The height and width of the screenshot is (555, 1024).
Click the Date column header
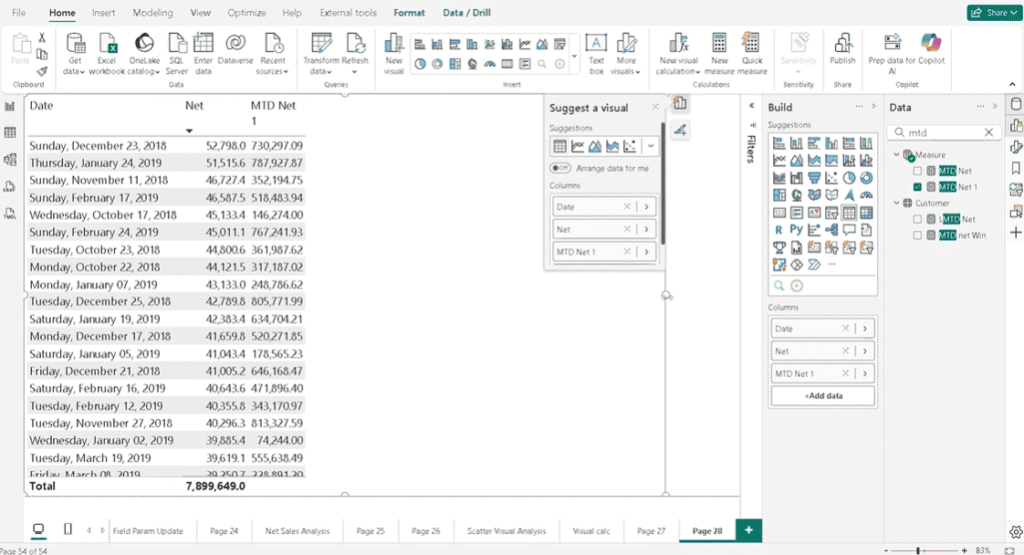[x=41, y=105]
